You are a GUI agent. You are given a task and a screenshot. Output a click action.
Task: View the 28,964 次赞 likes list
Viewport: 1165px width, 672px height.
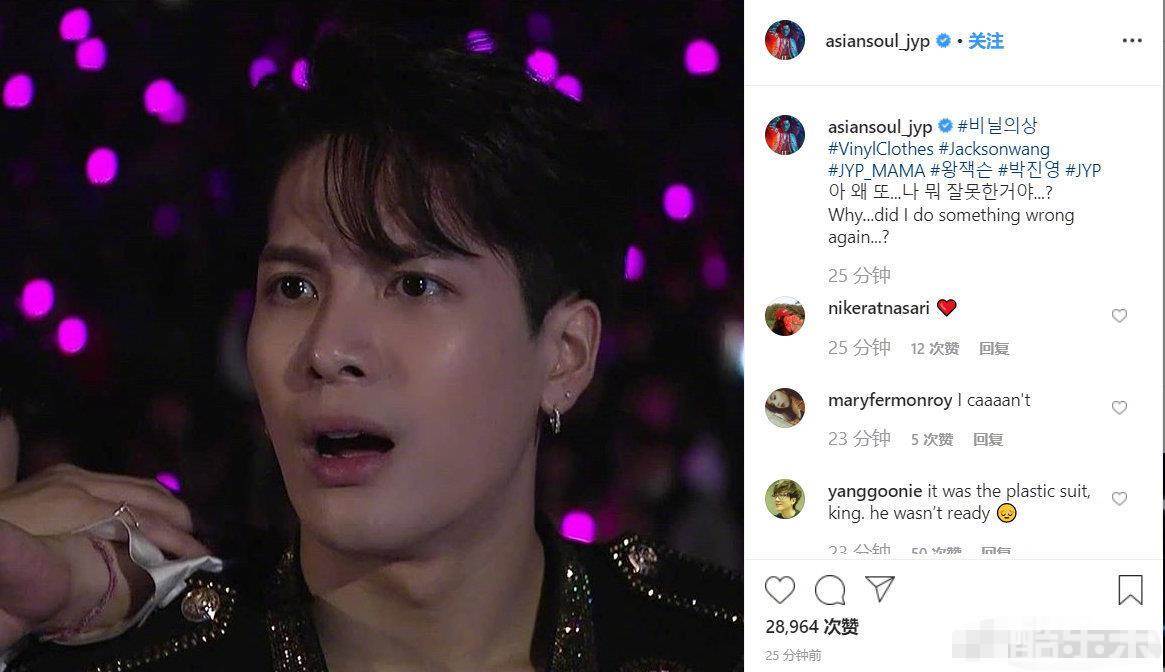tap(812, 627)
